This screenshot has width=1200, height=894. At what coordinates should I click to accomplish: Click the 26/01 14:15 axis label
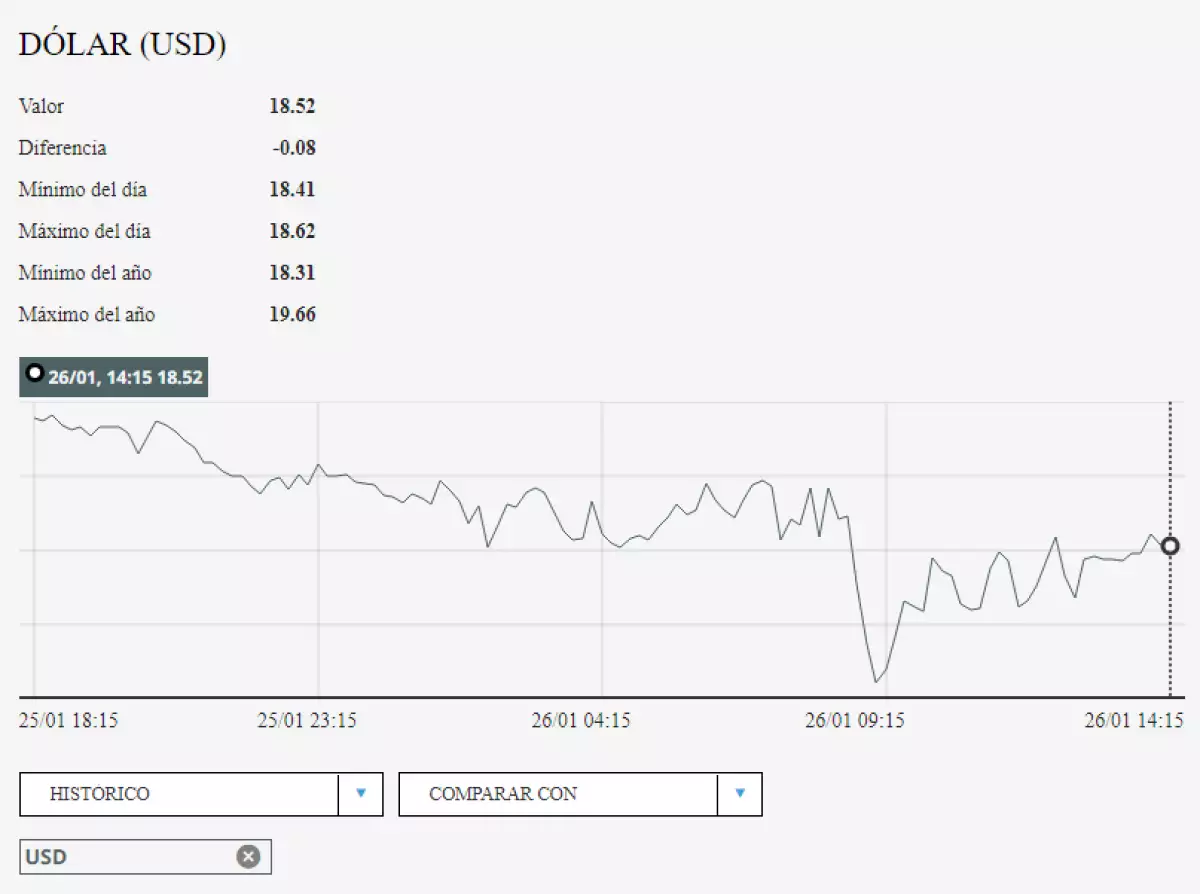click(x=1134, y=720)
